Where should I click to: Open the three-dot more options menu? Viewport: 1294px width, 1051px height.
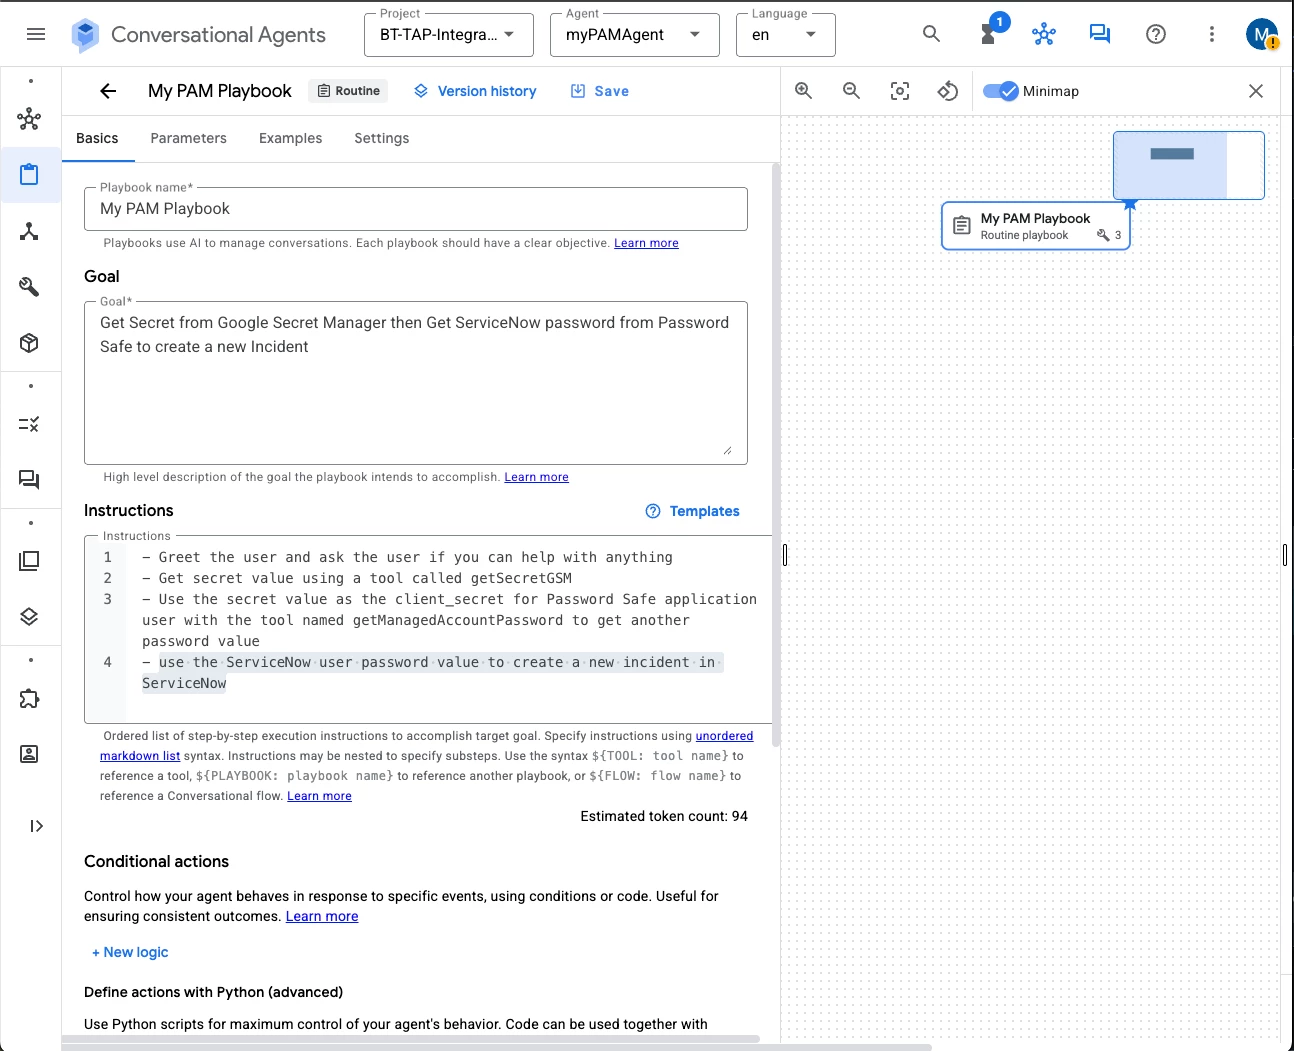1212,34
